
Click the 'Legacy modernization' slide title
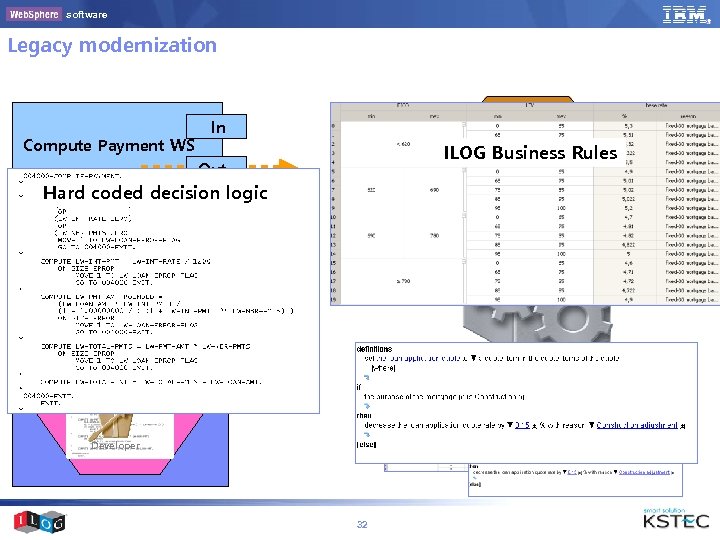pos(112,45)
